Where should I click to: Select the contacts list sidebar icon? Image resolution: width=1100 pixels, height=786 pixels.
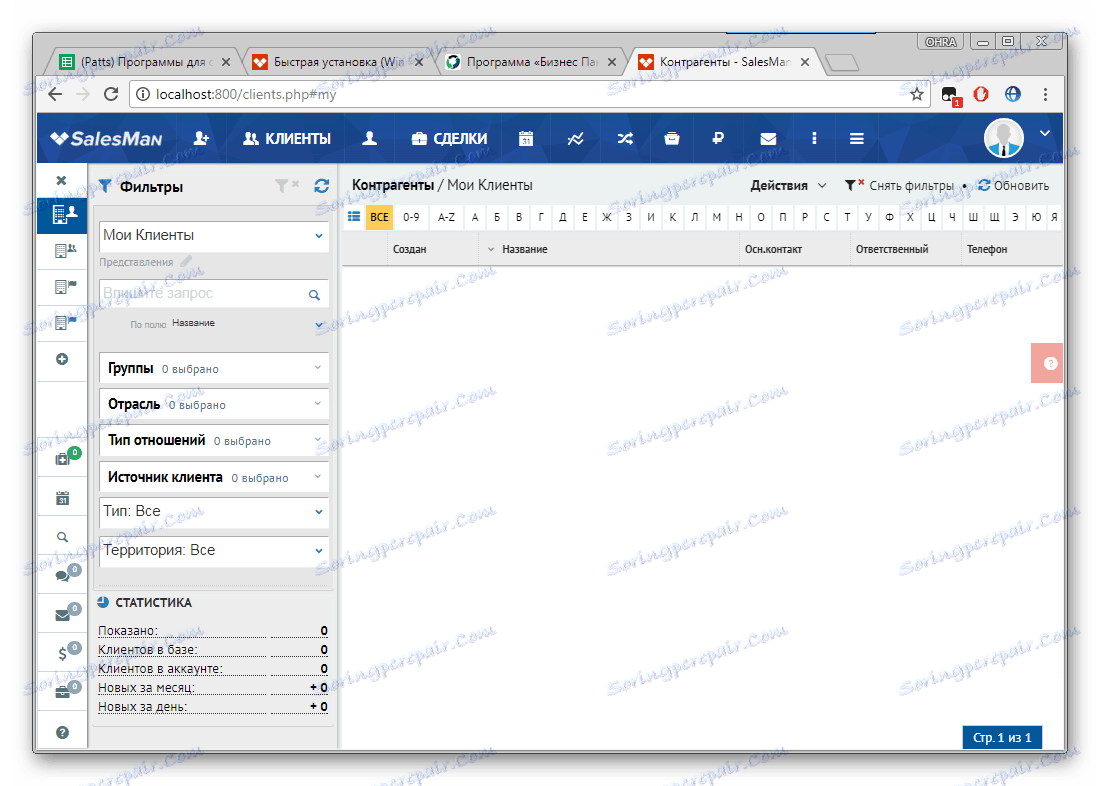point(65,250)
